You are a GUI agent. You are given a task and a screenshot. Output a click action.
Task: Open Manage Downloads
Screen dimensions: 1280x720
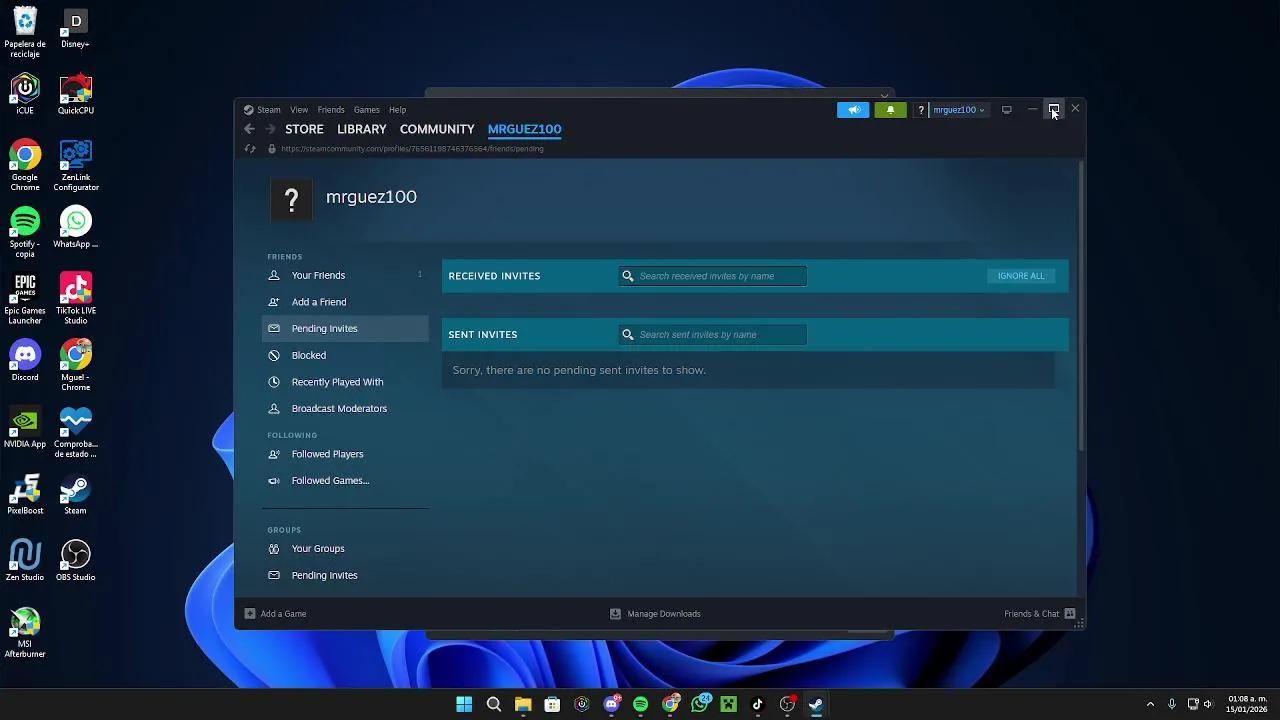655,614
